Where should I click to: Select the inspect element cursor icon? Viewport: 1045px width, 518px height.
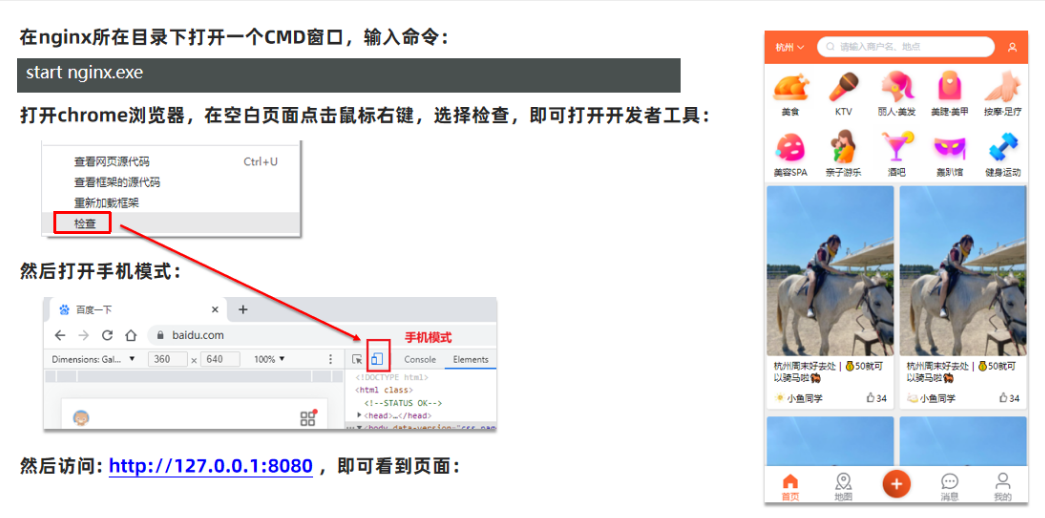pos(357,359)
